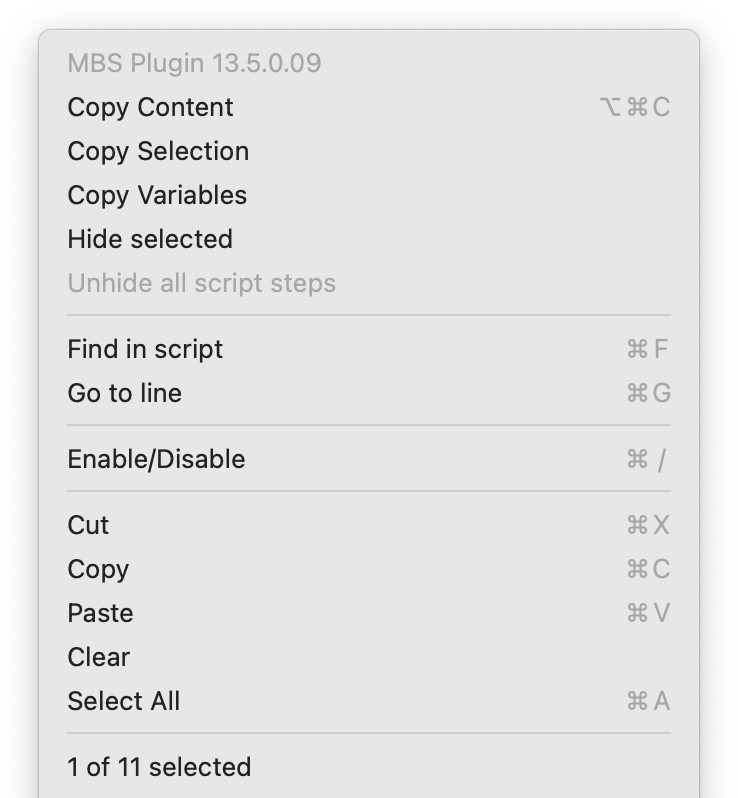Click the plain Copy menu item
Image resolution: width=738 pixels, height=798 pixels.
point(98,569)
